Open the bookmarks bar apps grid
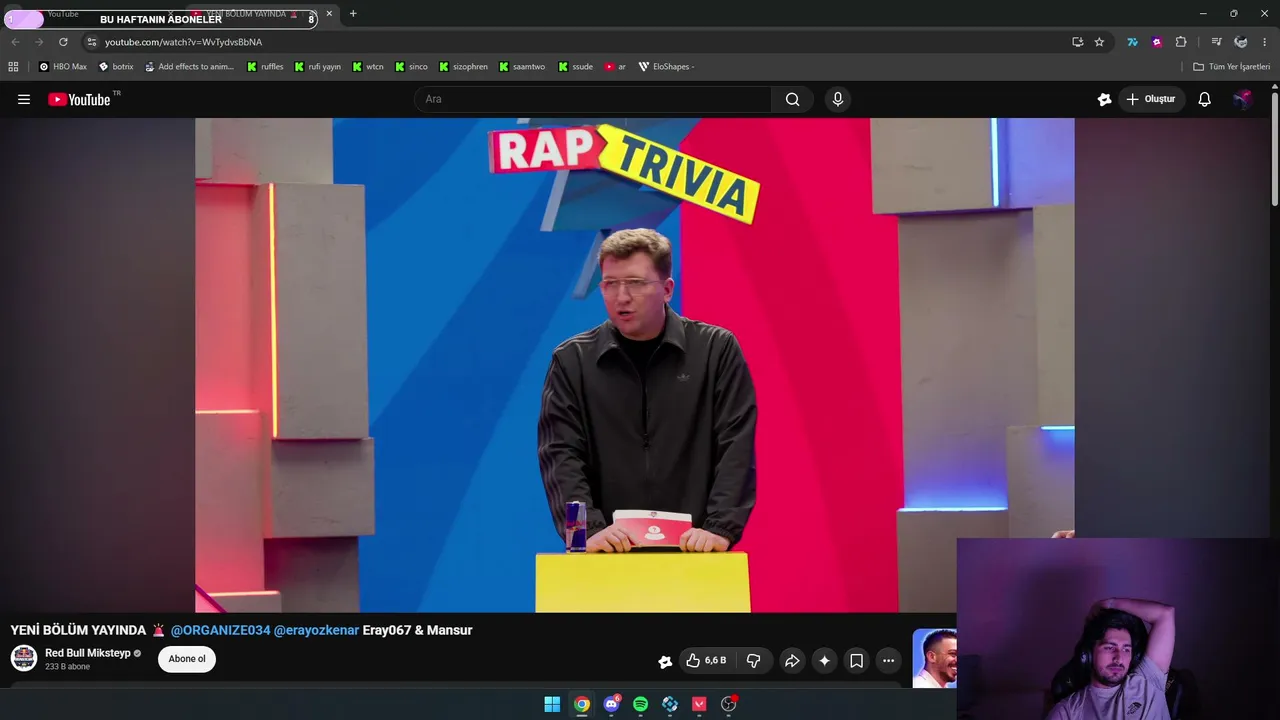 point(13,67)
